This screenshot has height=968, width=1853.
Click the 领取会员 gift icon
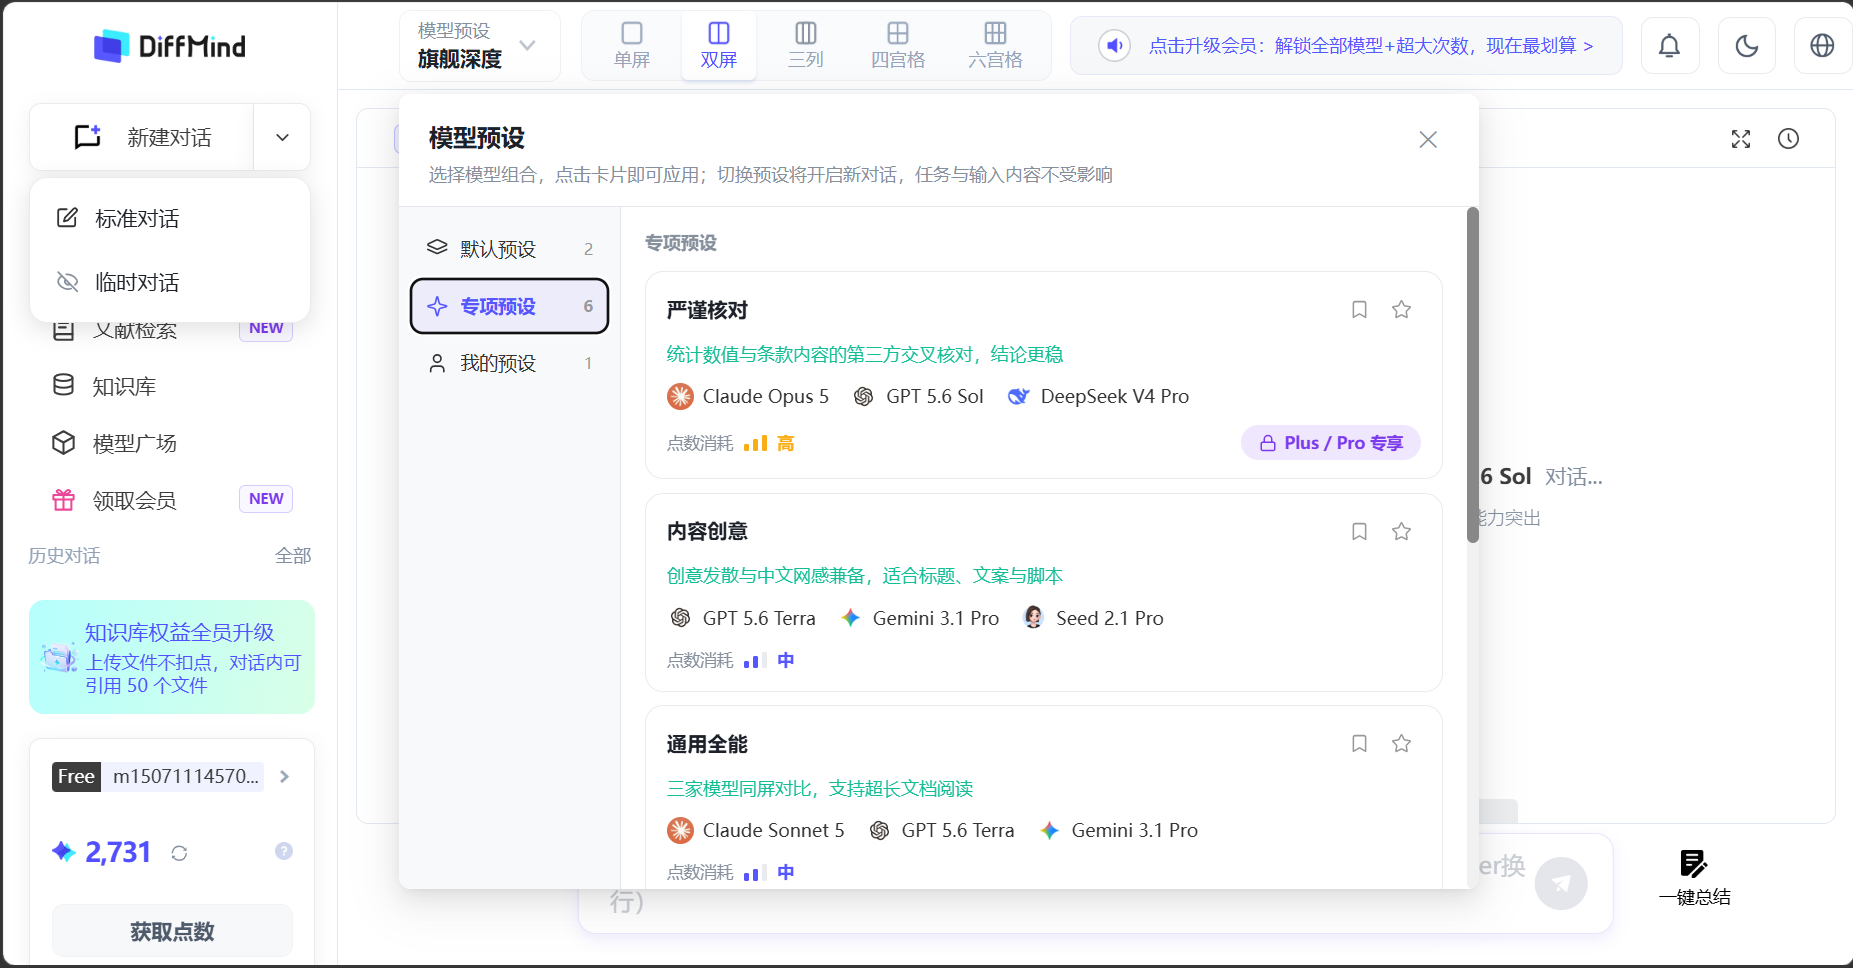(63, 500)
